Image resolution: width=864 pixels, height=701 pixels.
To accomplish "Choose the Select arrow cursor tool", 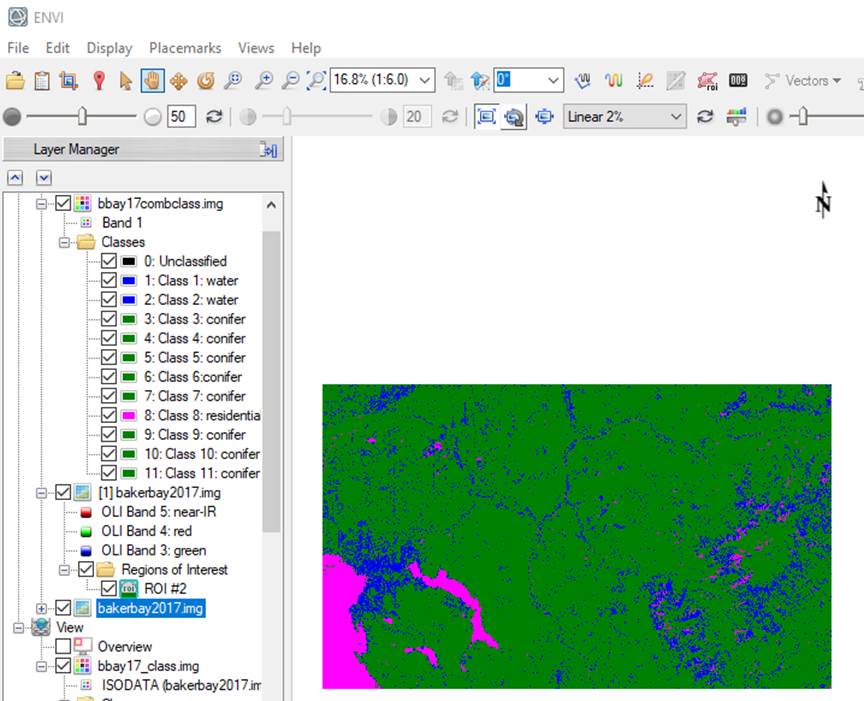I will (126, 80).
